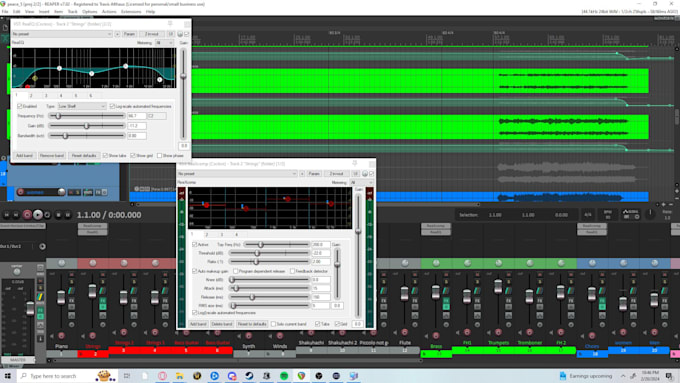Select ReaEQ band tab 3

(46, 95)
